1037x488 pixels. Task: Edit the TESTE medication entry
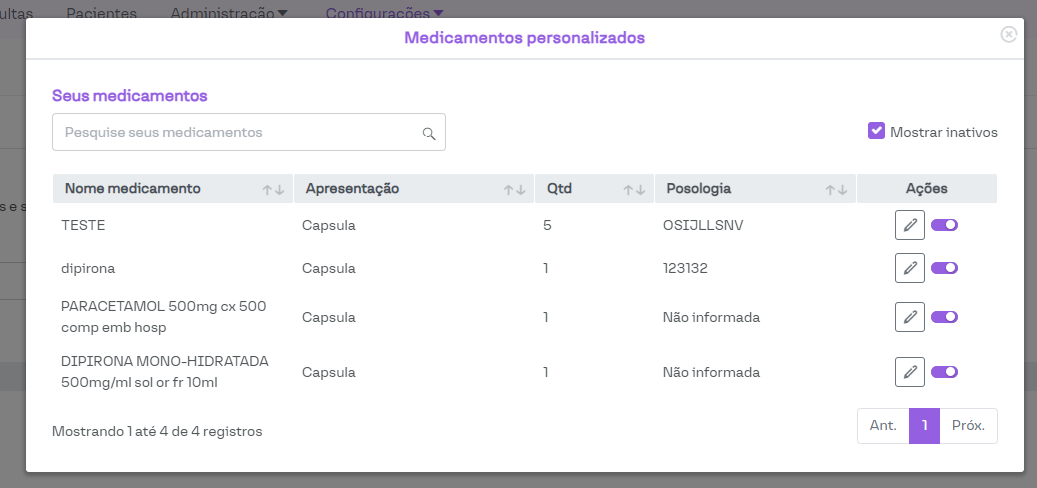click(x=909, y=226)
